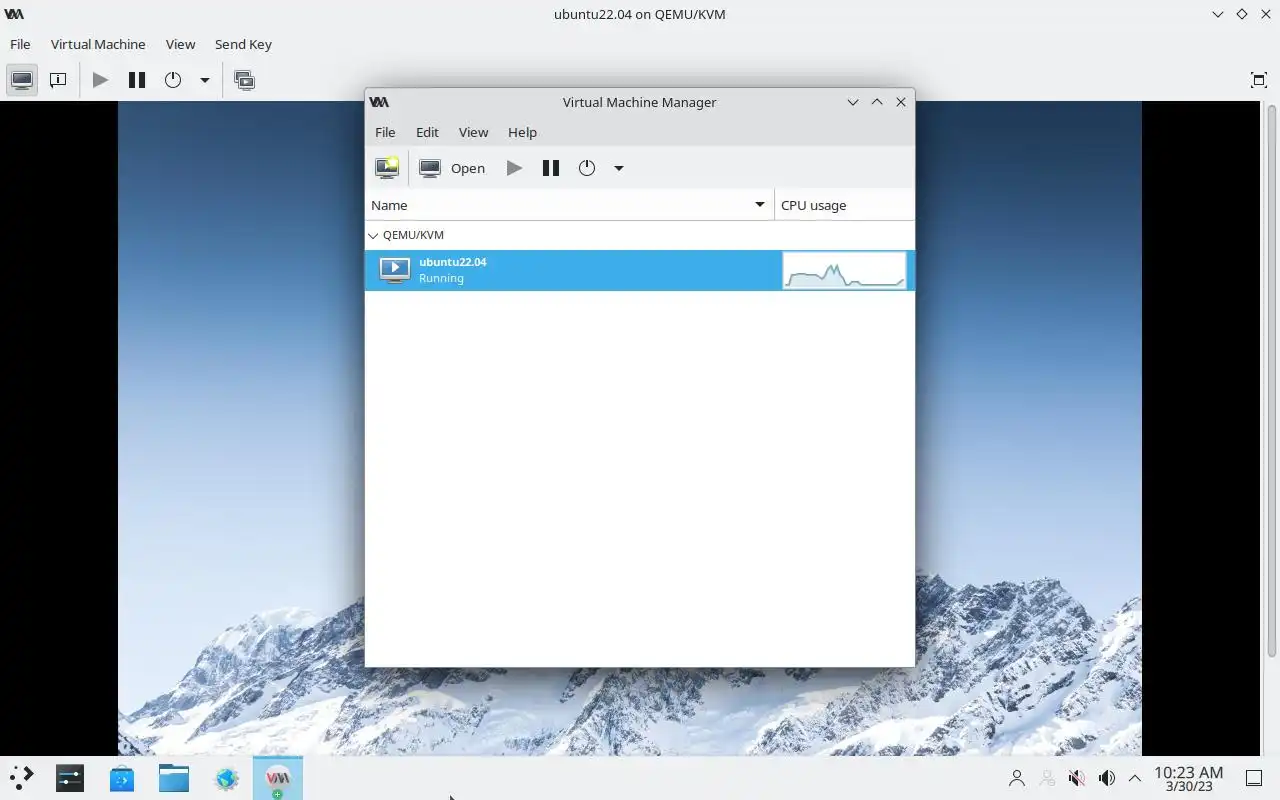Click the CPU usage column header
This screenshot has width=1280, height=800.
pos(844,205)
